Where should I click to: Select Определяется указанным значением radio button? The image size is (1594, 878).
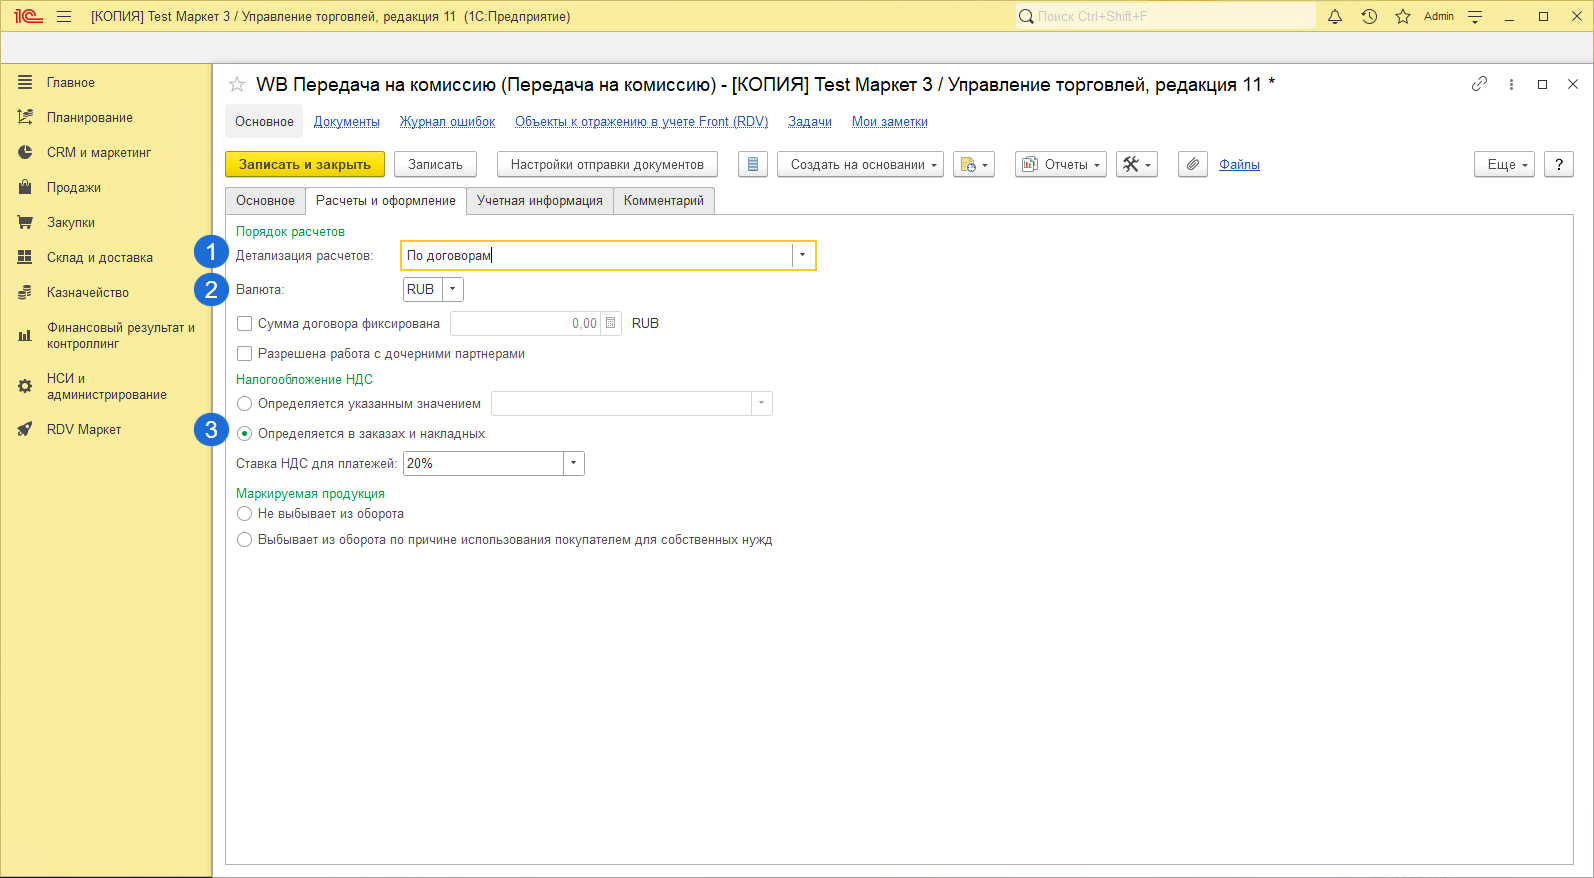point(244,403)
